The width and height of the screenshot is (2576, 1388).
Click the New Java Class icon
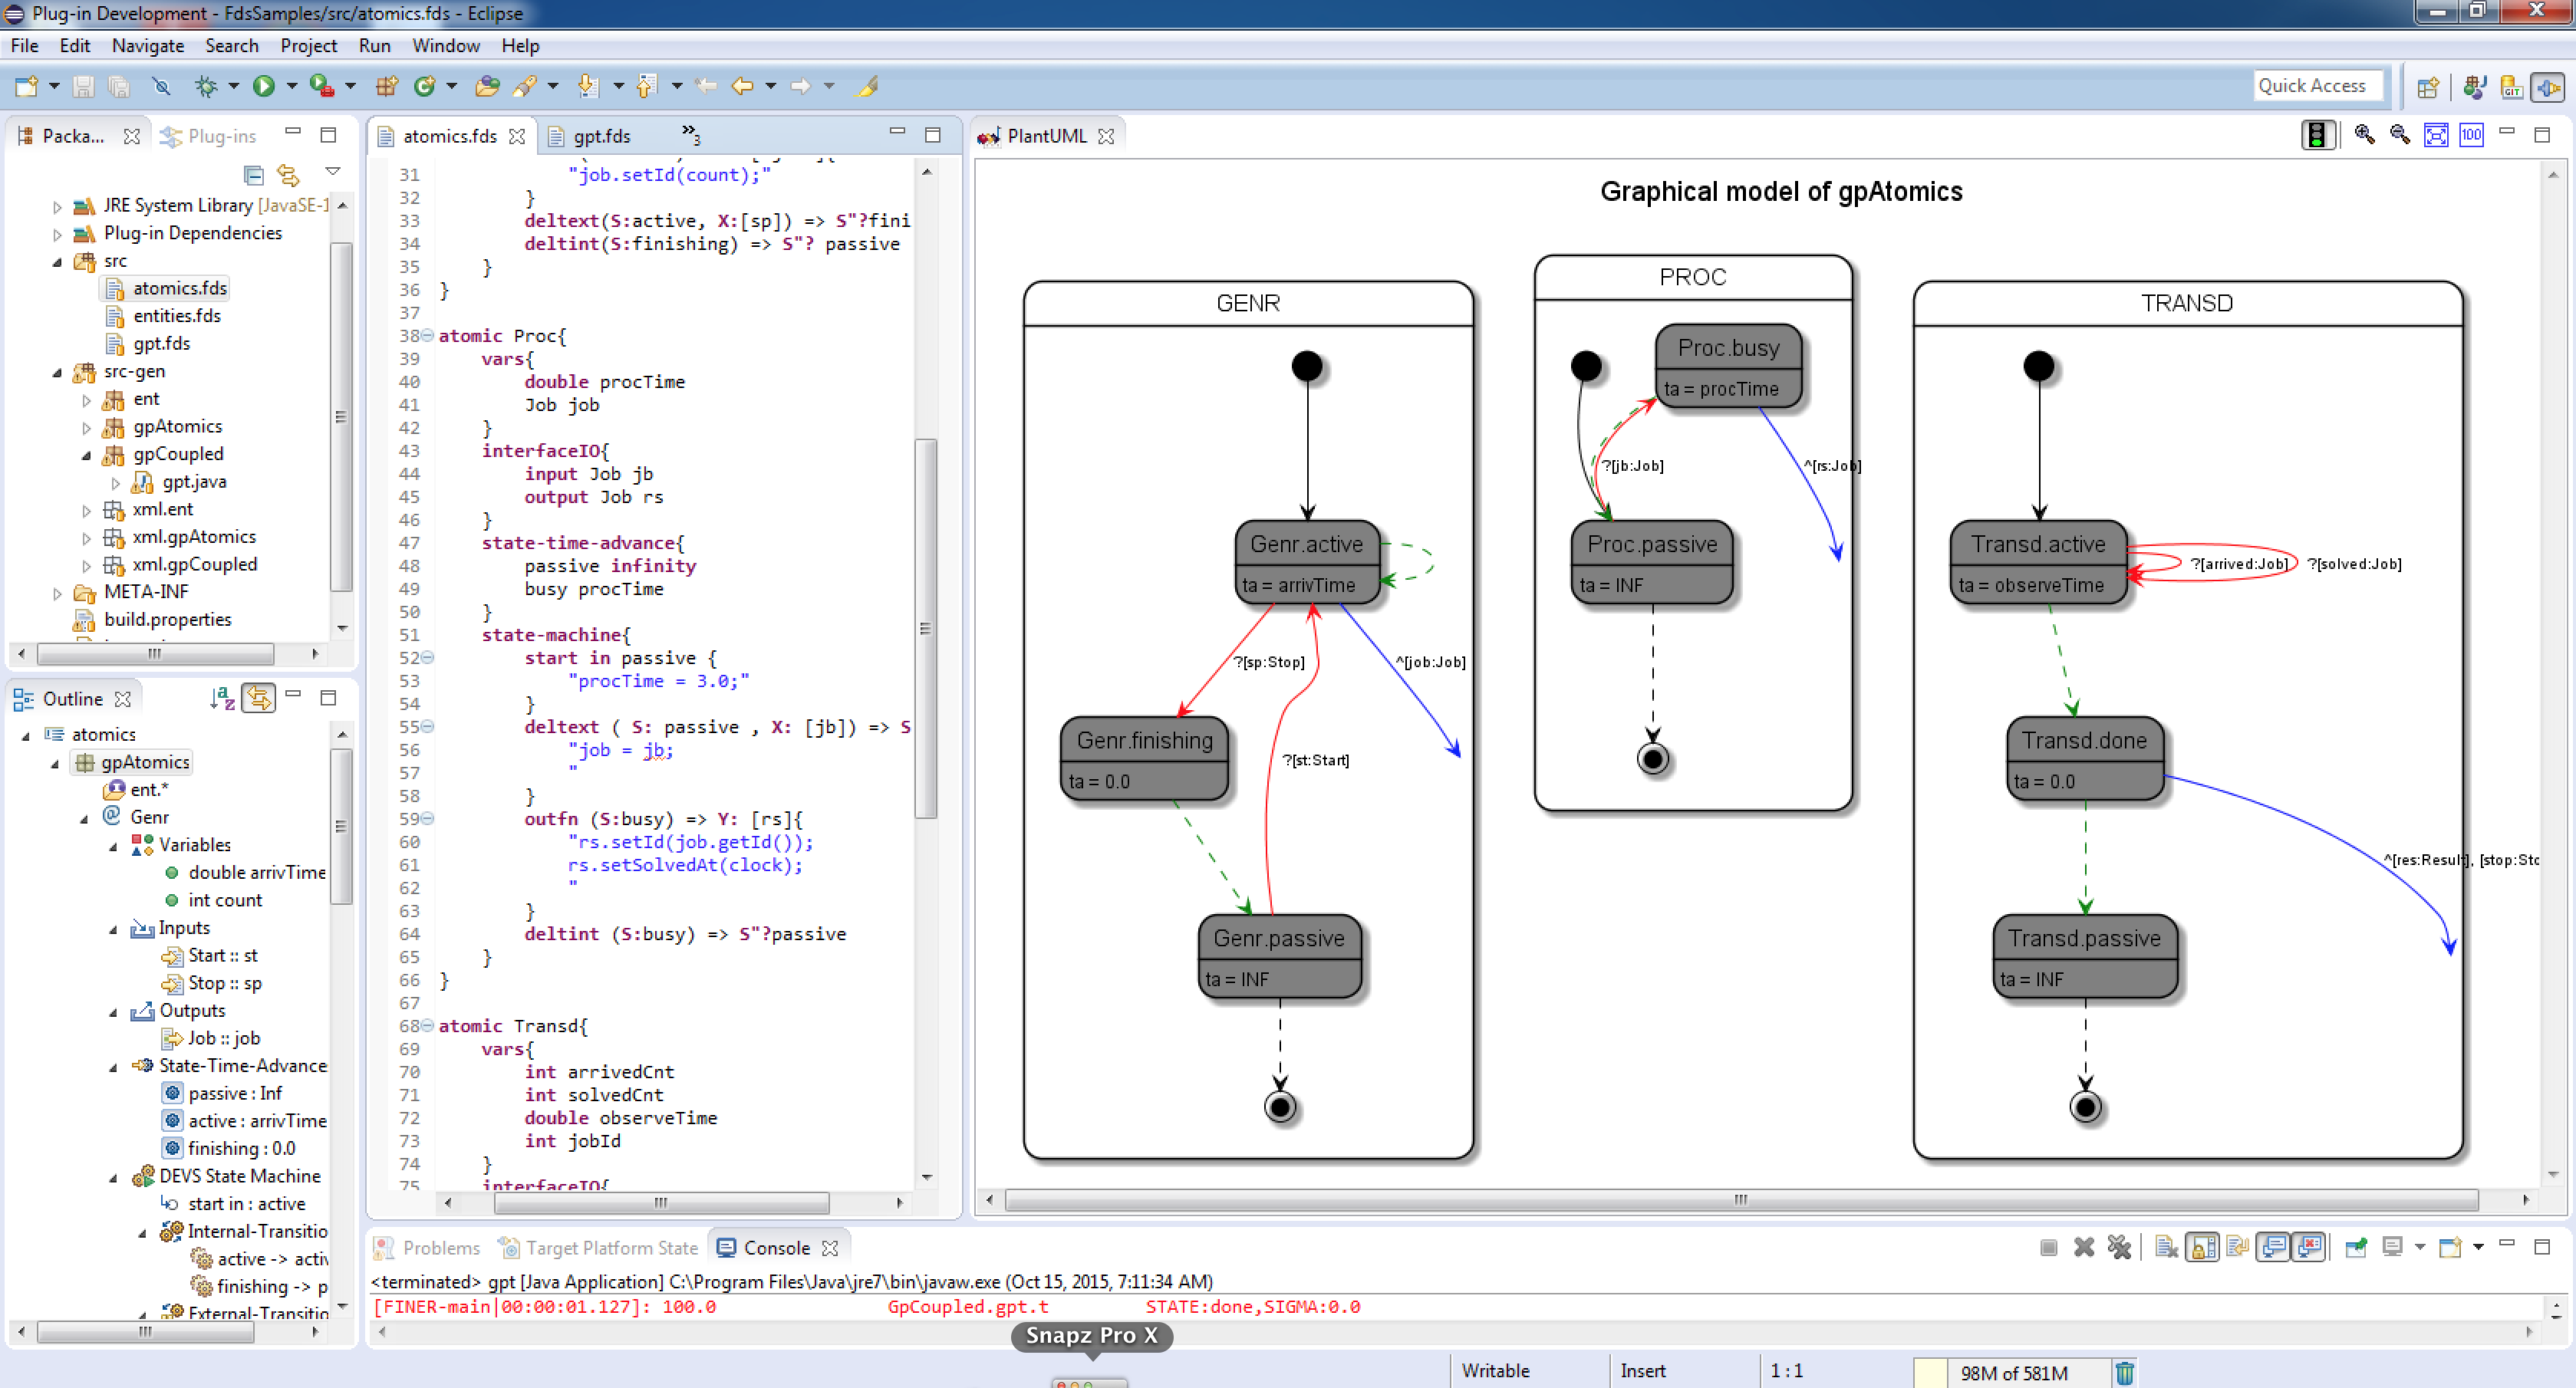click(425, 87)
